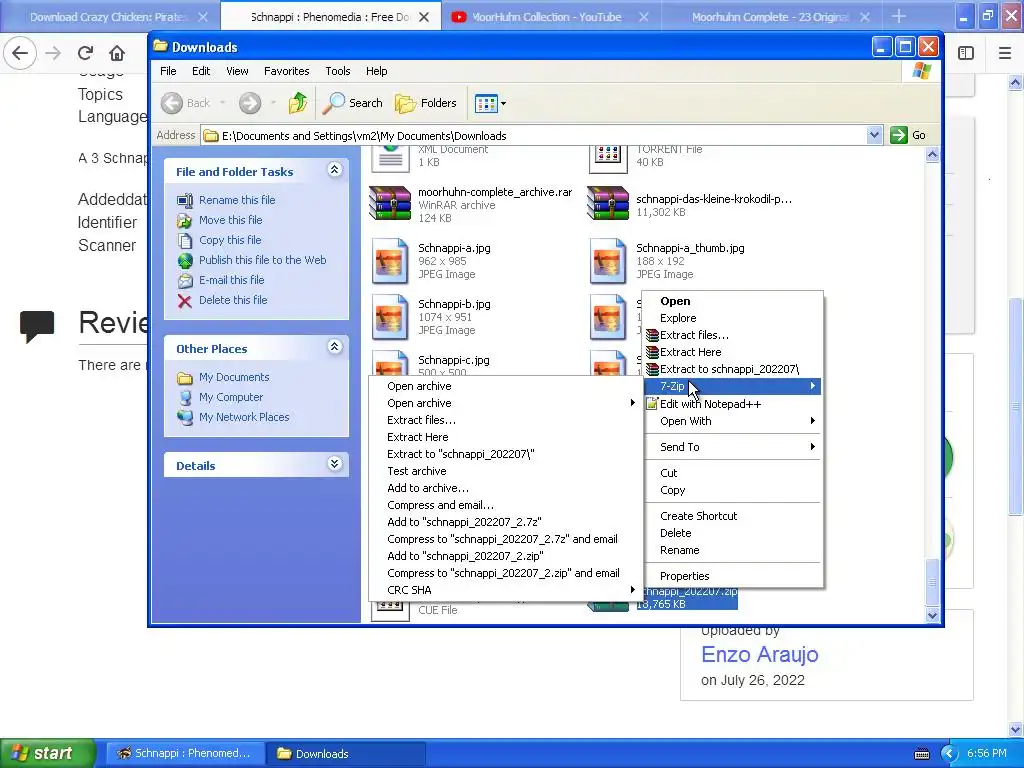
Task: Open My Computer in Other Places
Action: 231,397
